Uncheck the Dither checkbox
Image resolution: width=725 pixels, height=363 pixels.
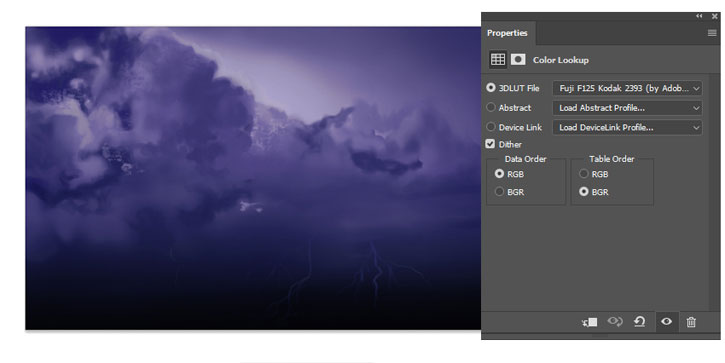coord(490,144)
